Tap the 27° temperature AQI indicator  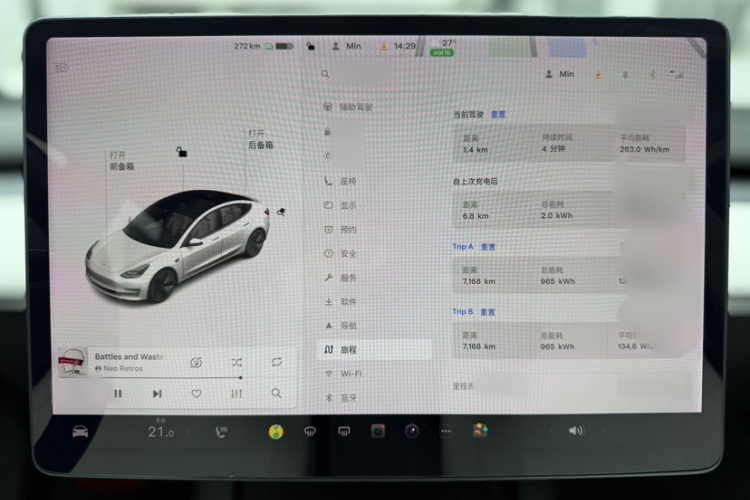tap(443, 48)
